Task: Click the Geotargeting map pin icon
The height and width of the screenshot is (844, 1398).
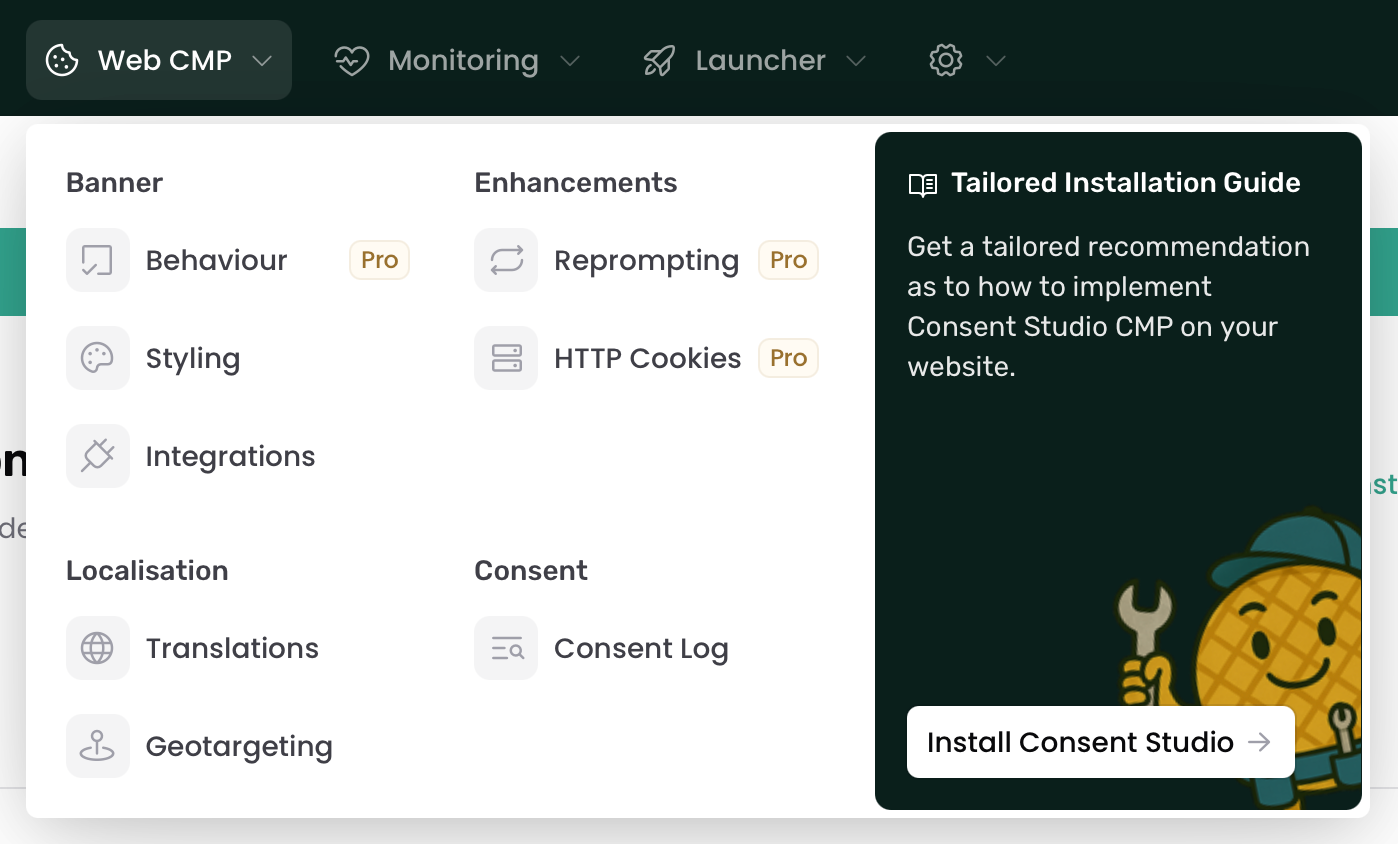Action: (98, 746)
